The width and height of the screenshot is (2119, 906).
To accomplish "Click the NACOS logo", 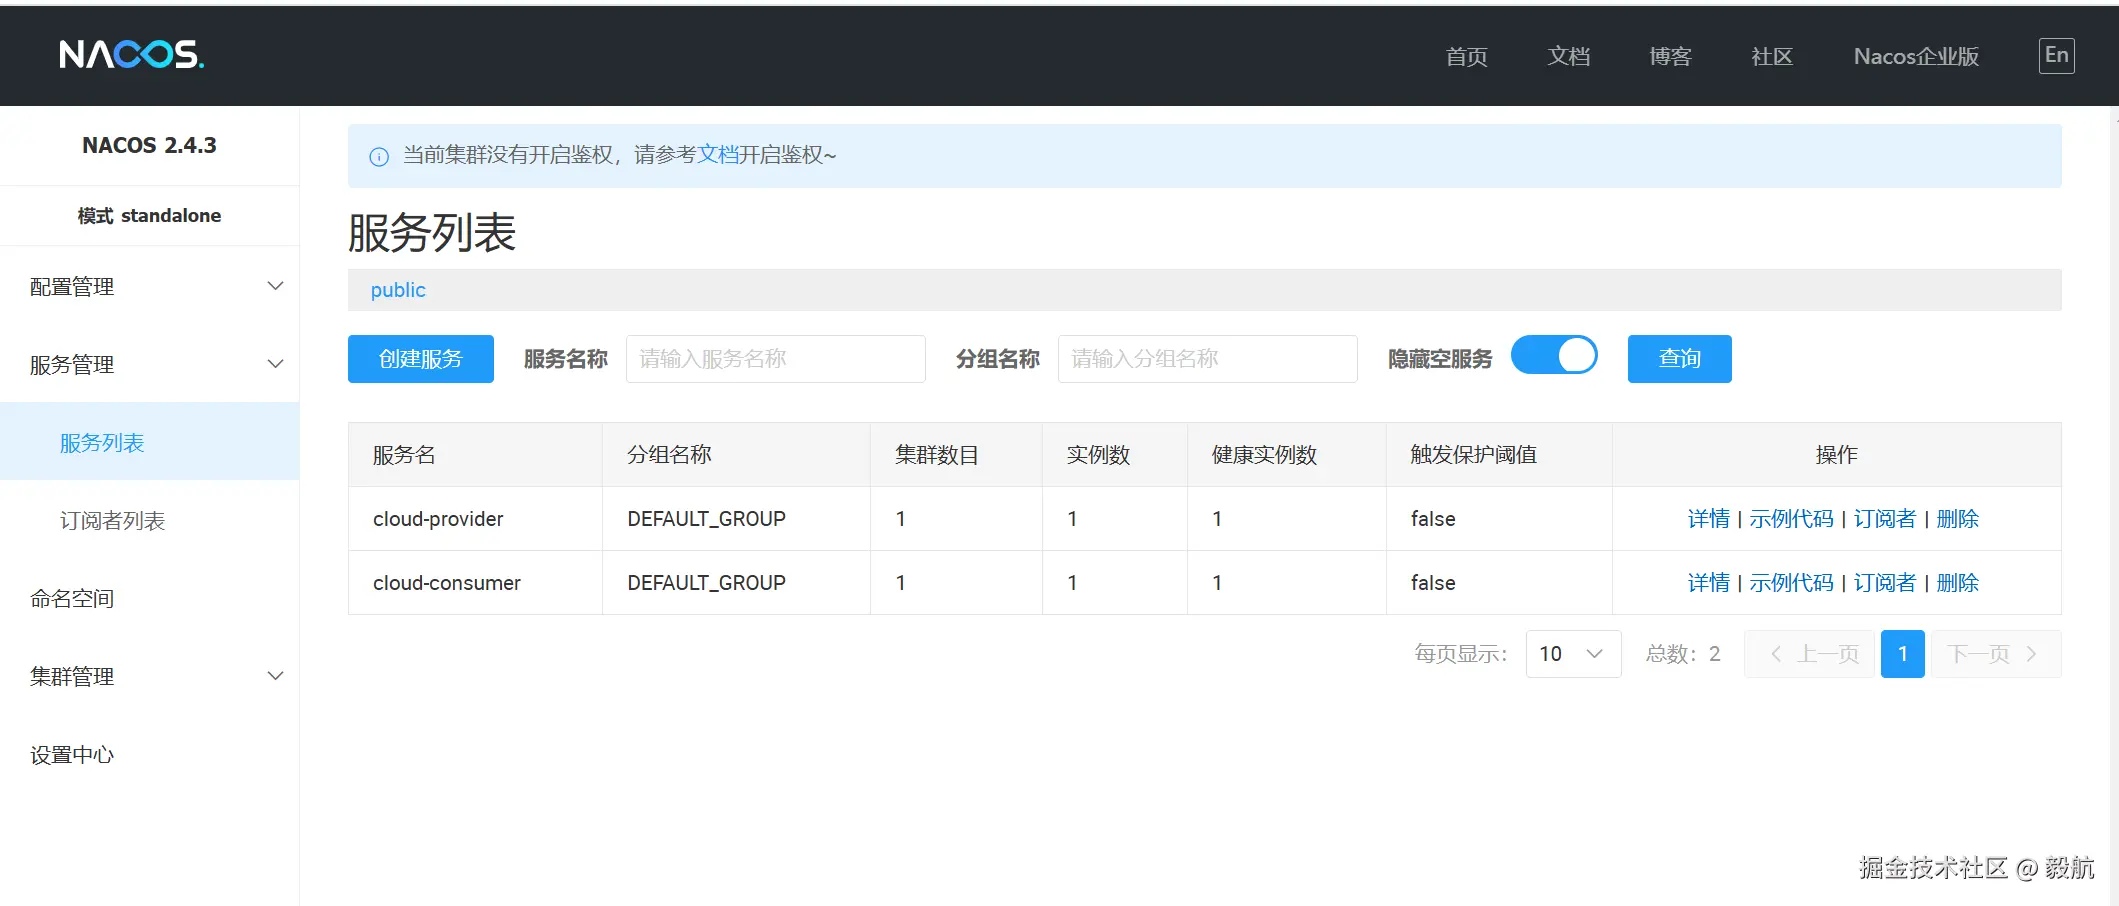I will [x=131, y=54].
